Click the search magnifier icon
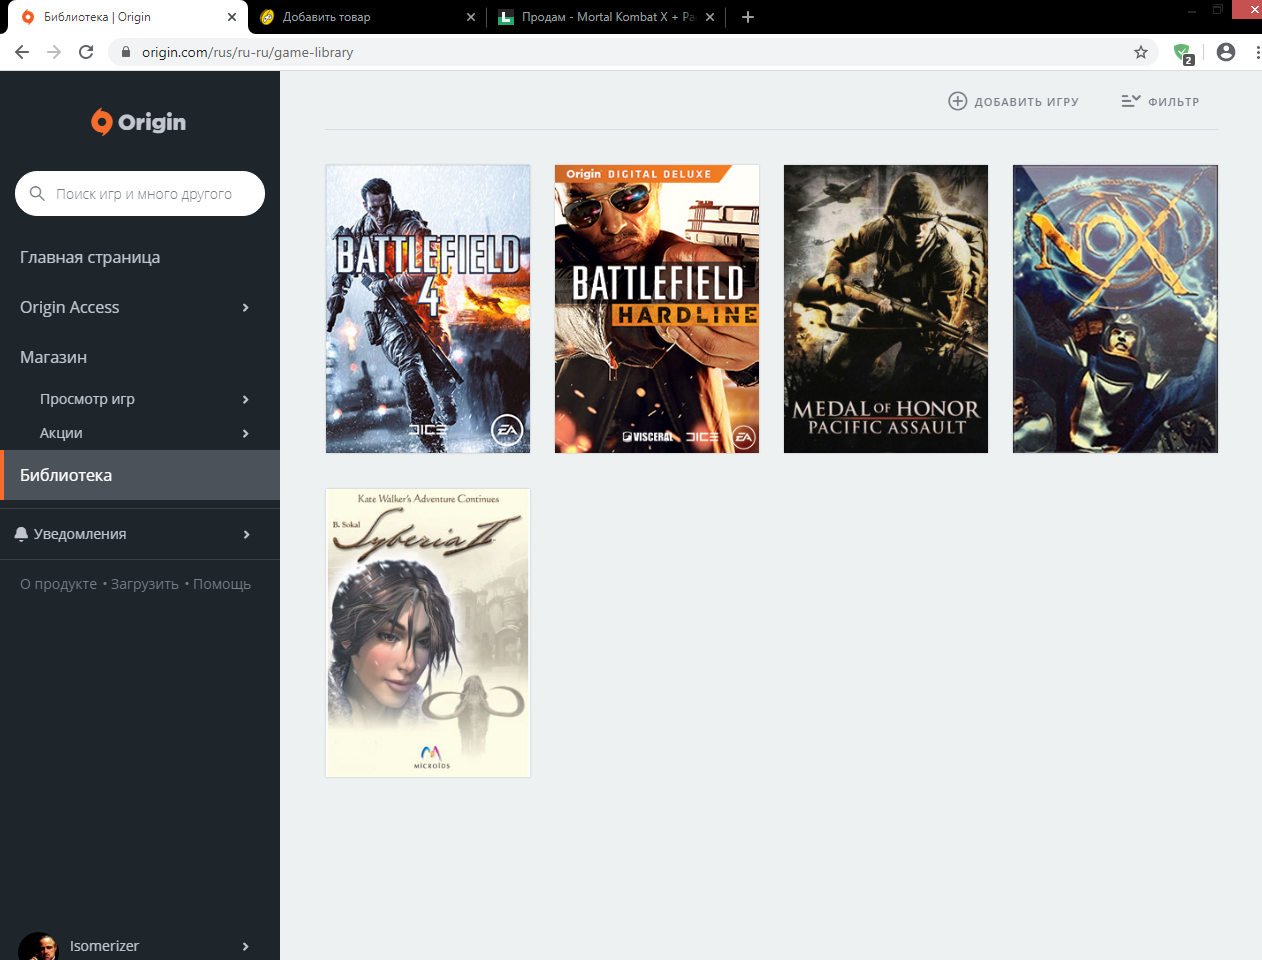Image resolution: width=1262 pixels, height=960 pixels. click(37, 193)
